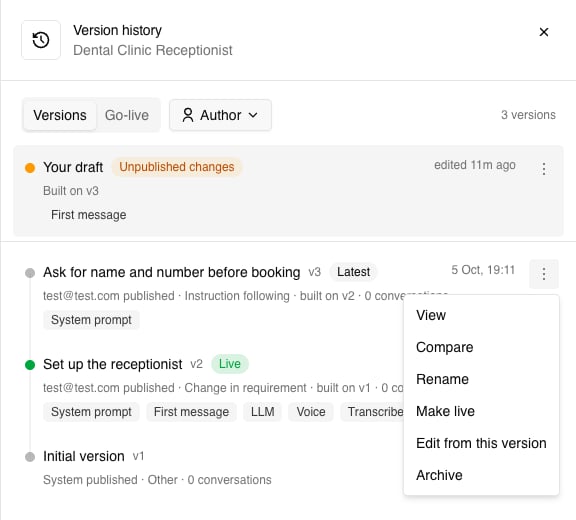Click System prompt tag under v3
This screenshot has width=576, height=520.
91,320
